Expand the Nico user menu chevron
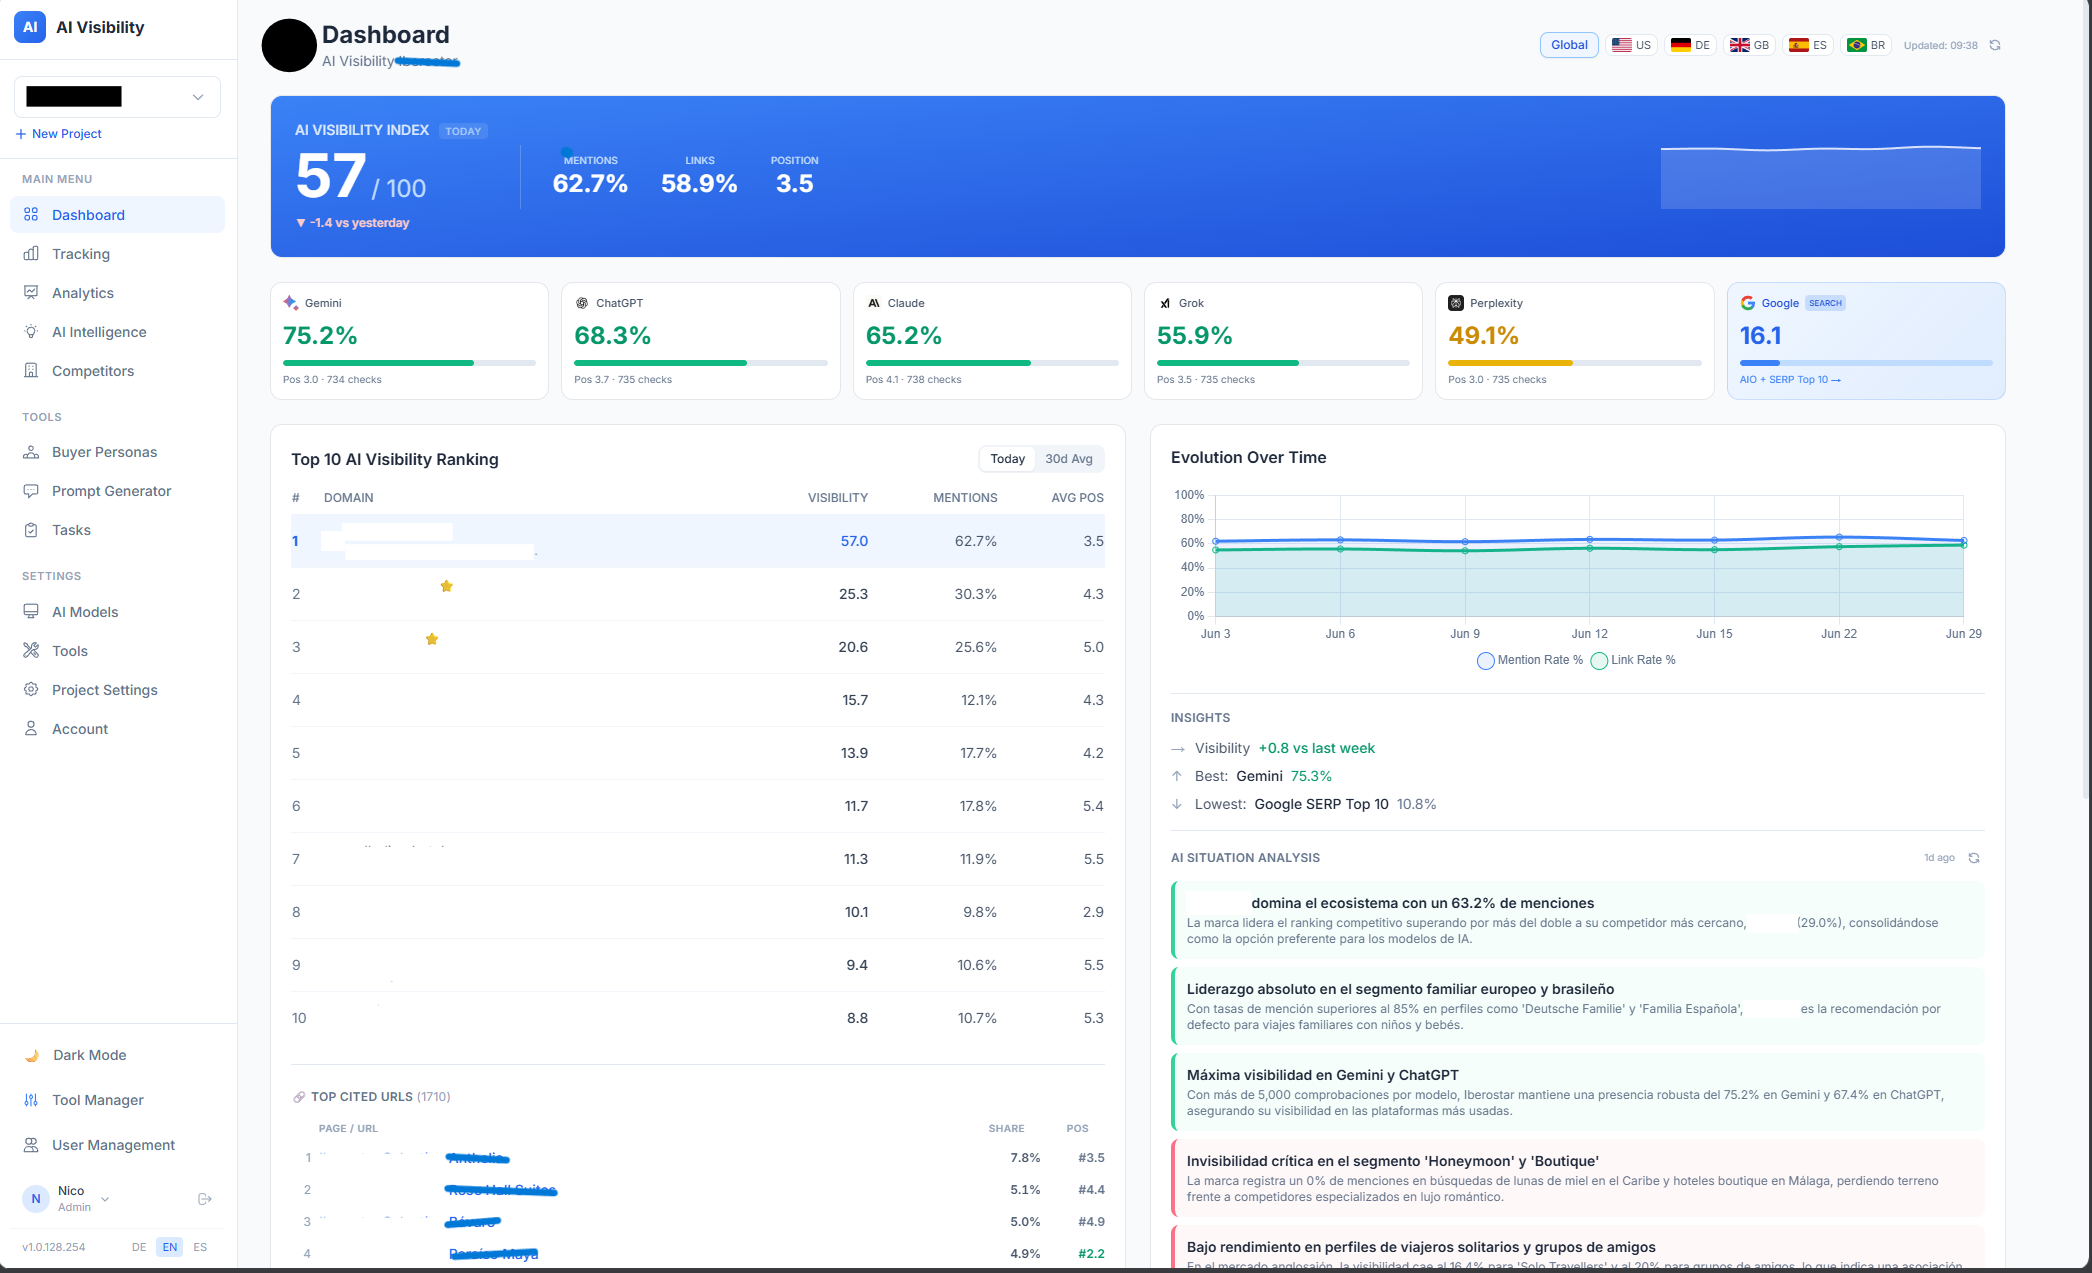Screen dimensions: 2092x1273 (105, 1199)
